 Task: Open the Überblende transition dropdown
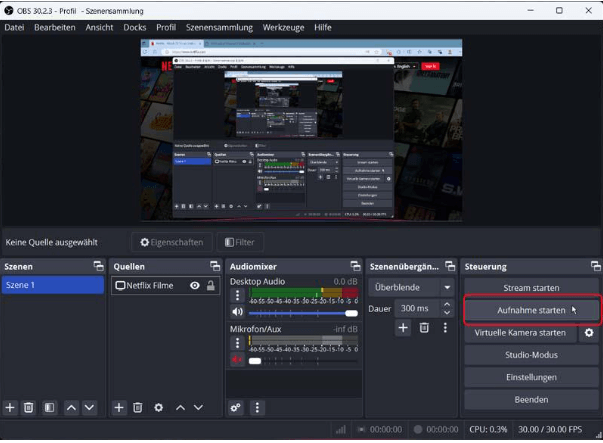coord(412,287)
